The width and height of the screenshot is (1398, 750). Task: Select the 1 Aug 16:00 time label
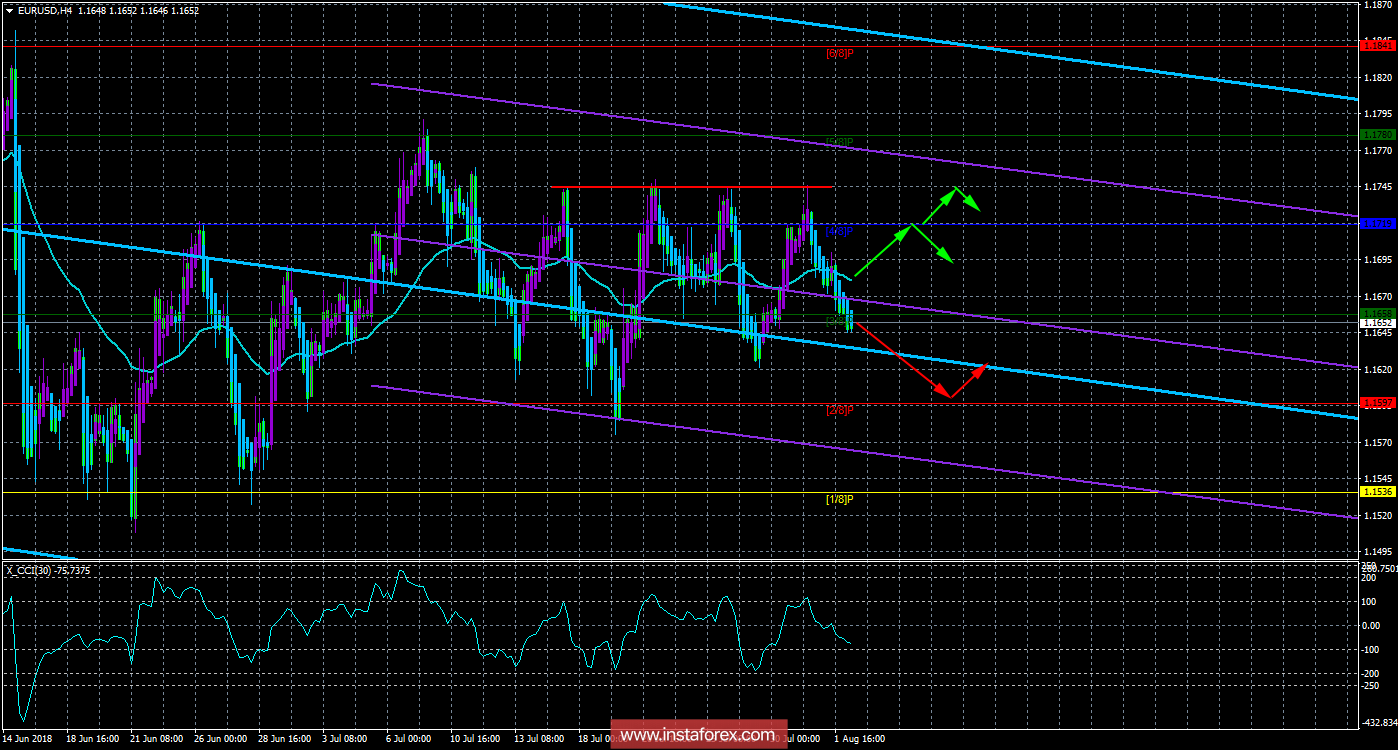[859, 741]
